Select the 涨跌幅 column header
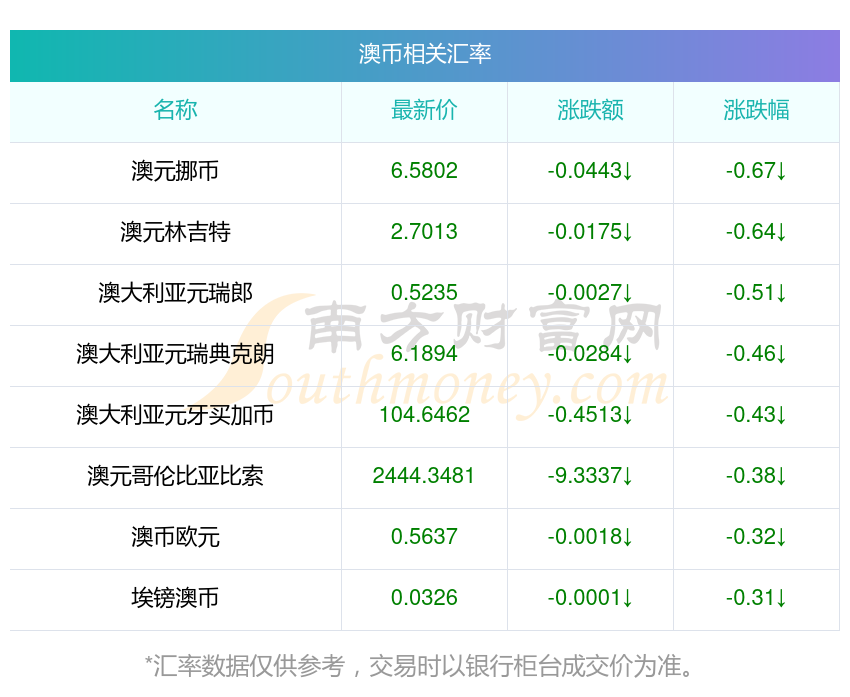The width and height of the screenshot is (850, 697). click(756, 110)
